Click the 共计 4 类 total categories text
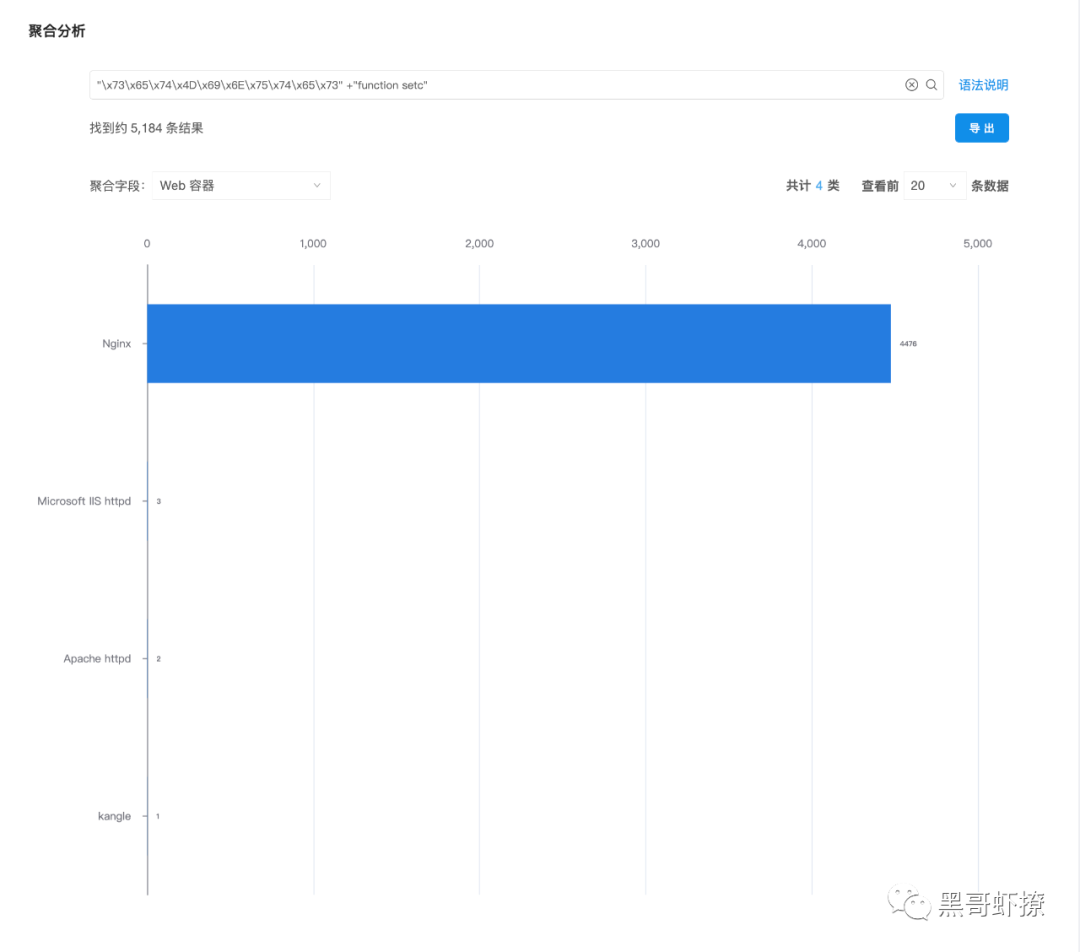1080x952 pixels. coord(813,185)
